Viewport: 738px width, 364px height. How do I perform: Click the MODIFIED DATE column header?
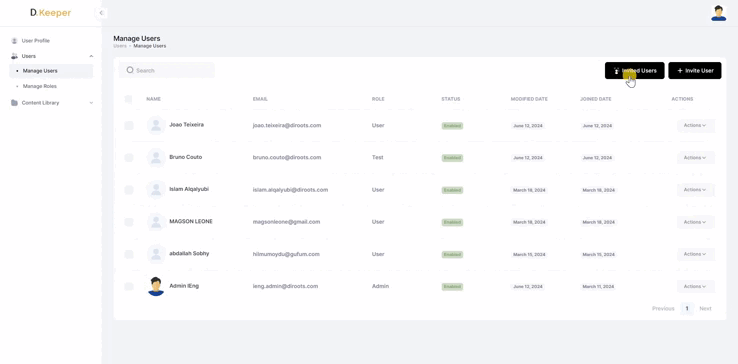(529, 99)
